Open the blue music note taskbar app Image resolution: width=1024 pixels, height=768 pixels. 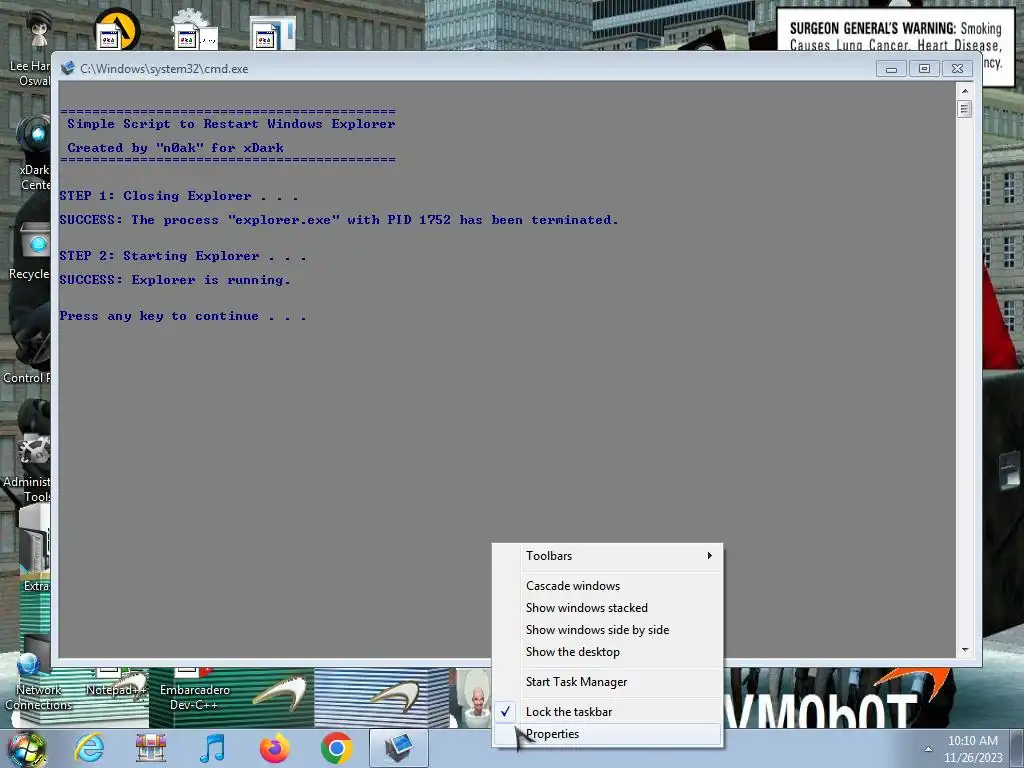pos(212,748)
